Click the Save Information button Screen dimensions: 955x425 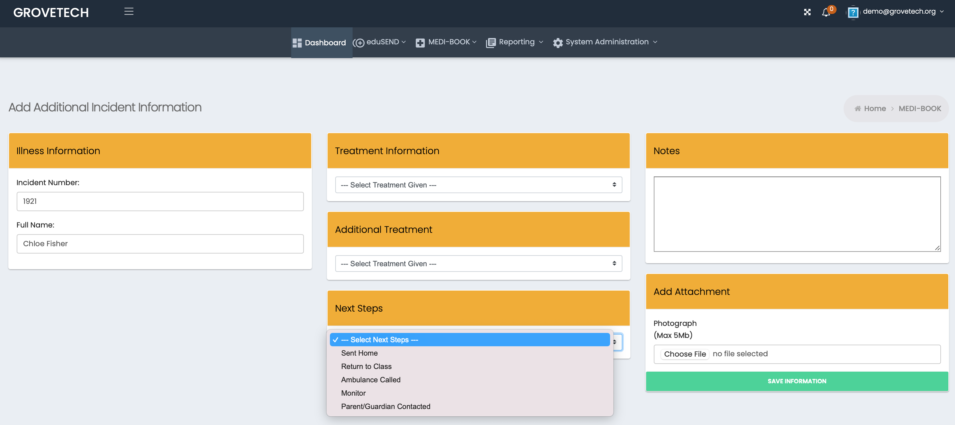[x=796, y=381]
